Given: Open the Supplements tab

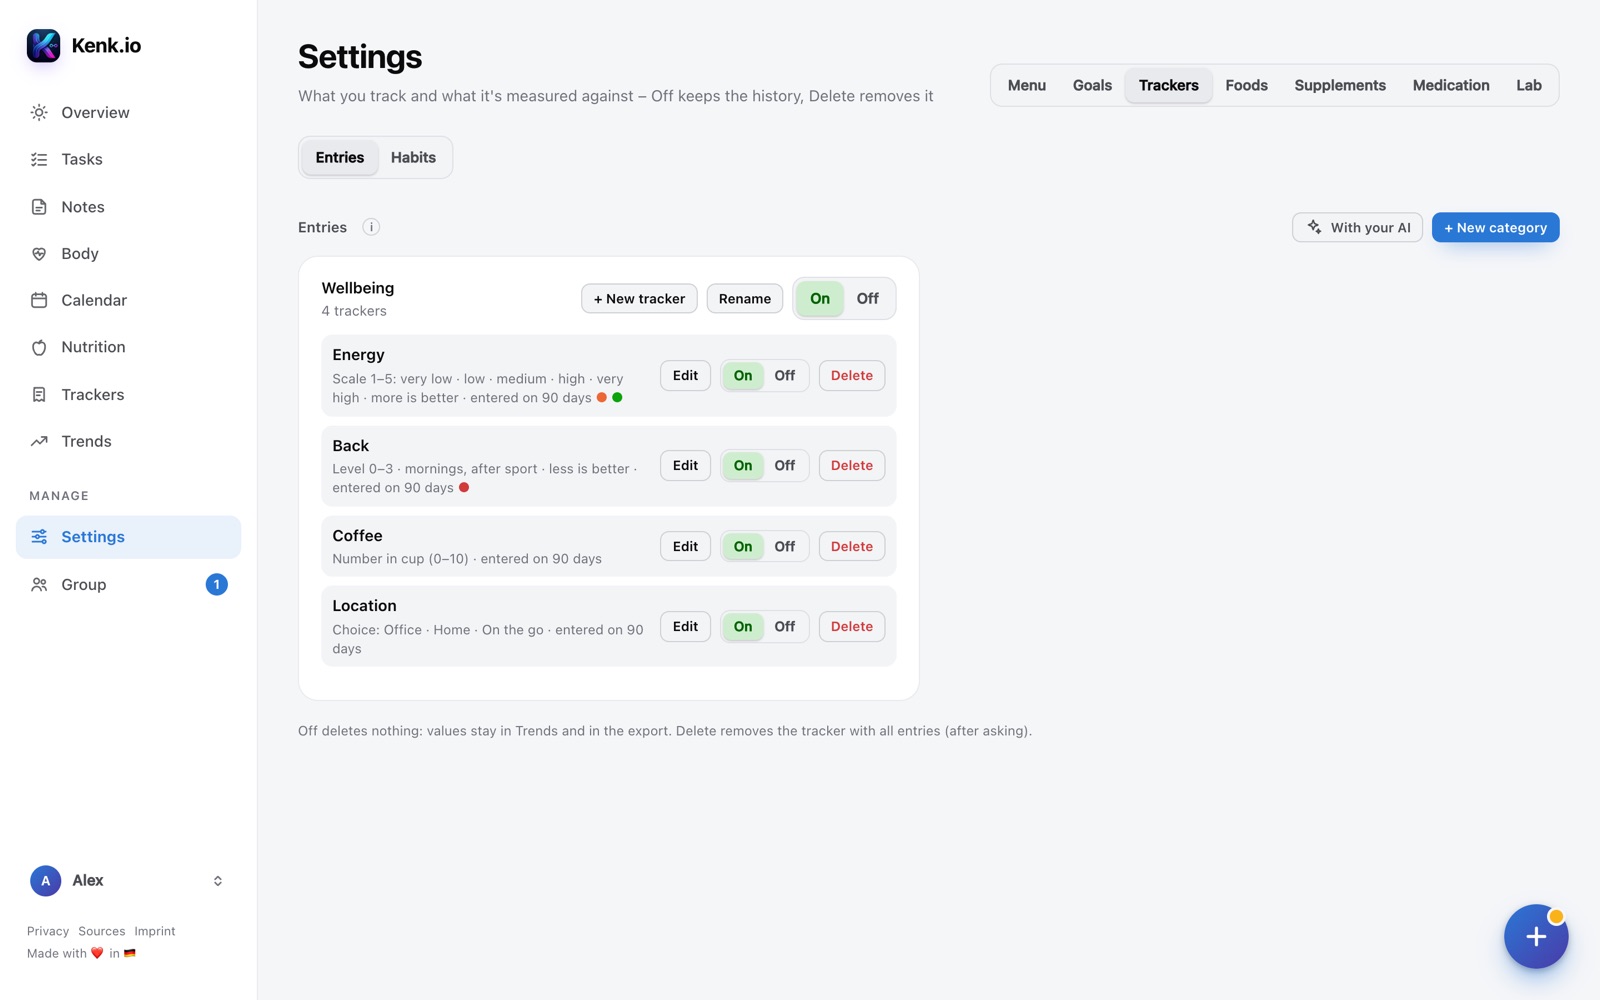Looking at the screenshot, I should click(1340, 86).
